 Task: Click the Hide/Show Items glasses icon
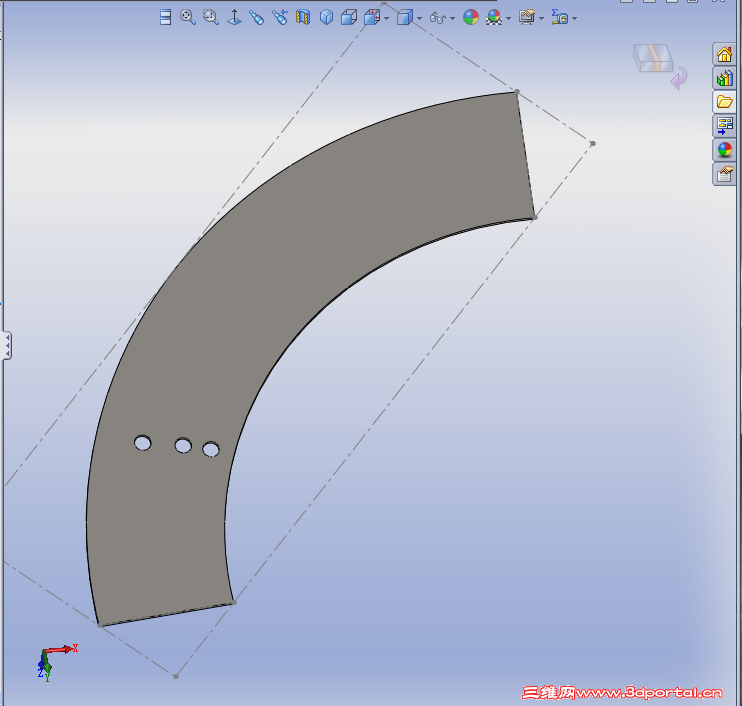click(438, 18)
